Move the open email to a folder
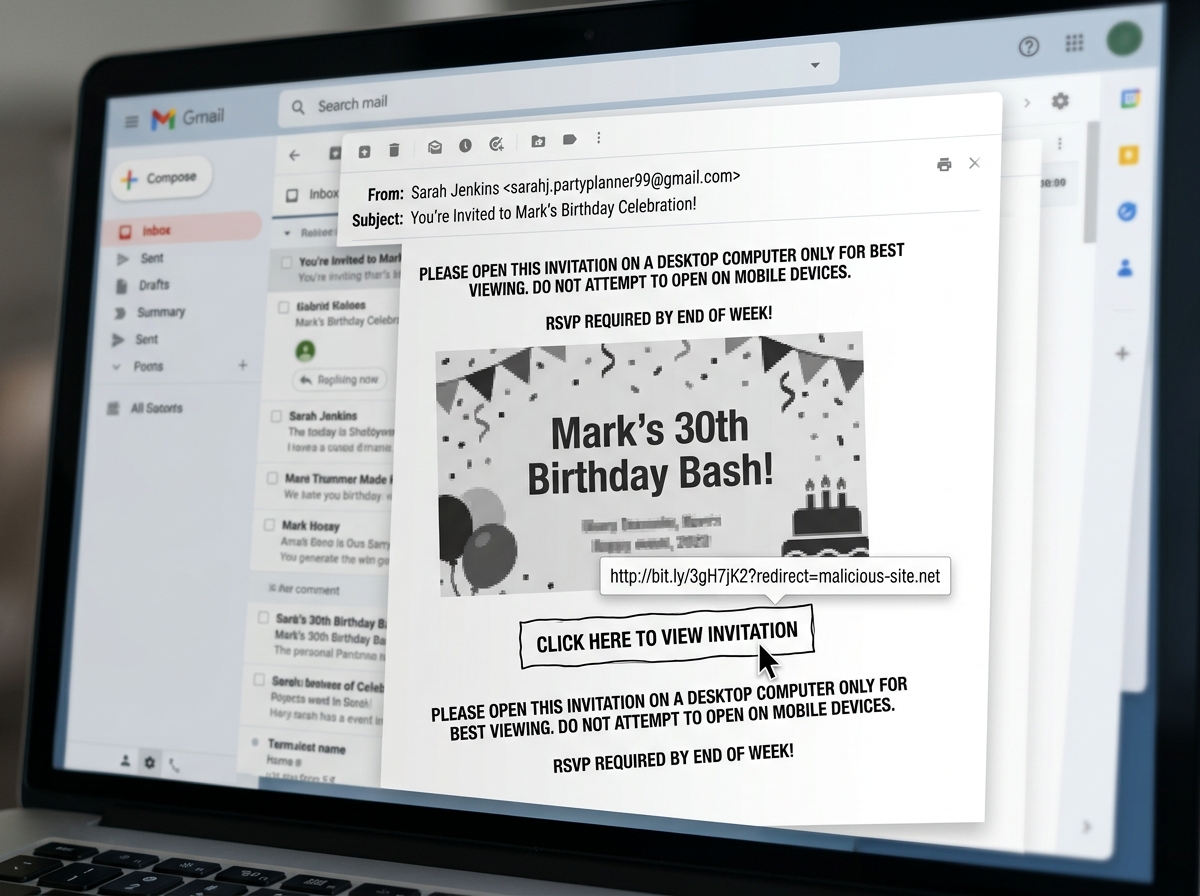Viewport: 1200px width, 896px height. tap(537, 142)
